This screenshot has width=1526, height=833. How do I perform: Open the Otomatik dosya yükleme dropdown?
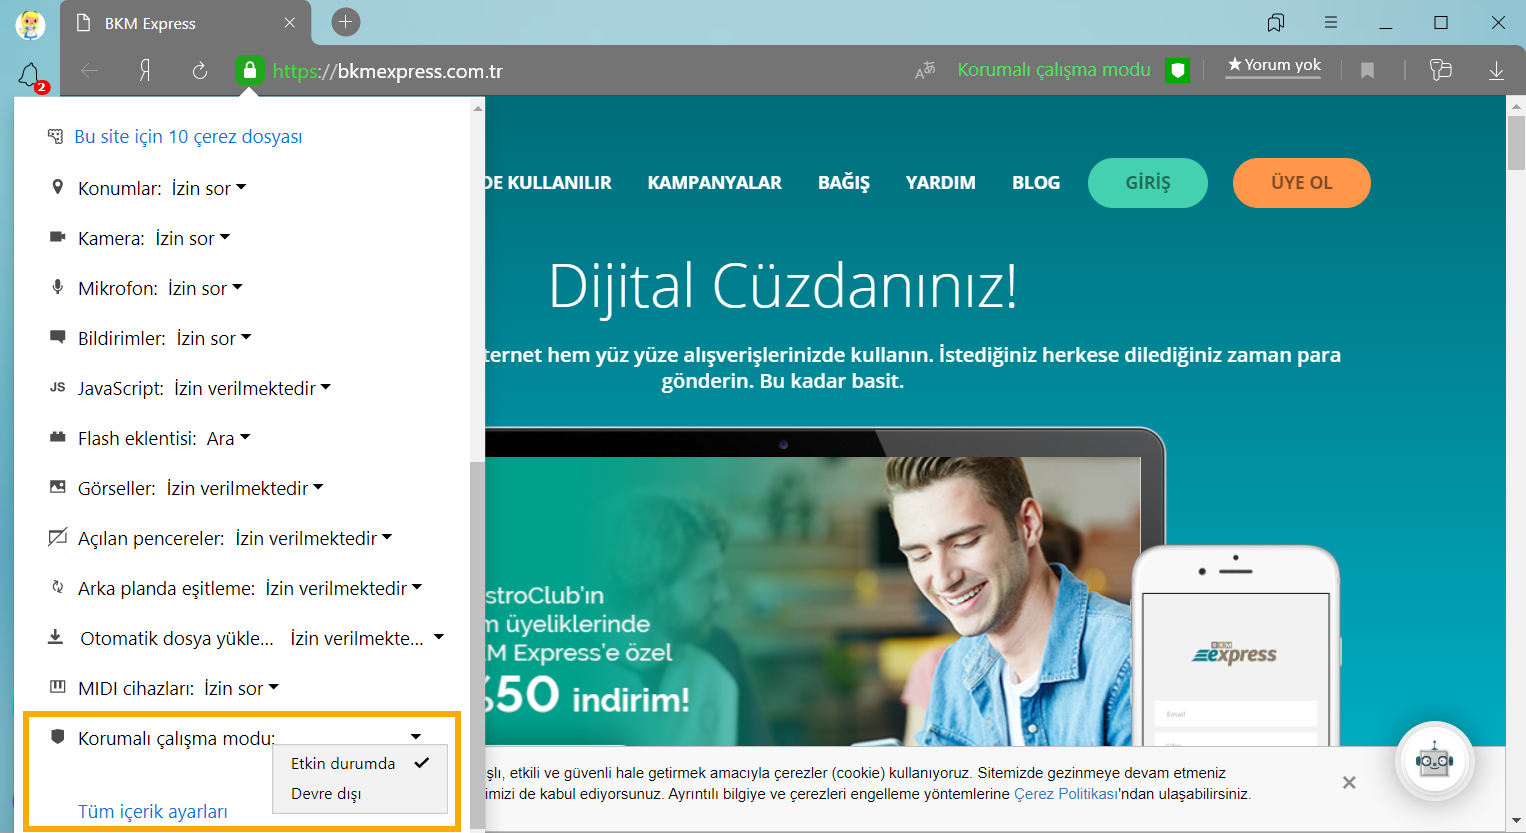(367, 638)
